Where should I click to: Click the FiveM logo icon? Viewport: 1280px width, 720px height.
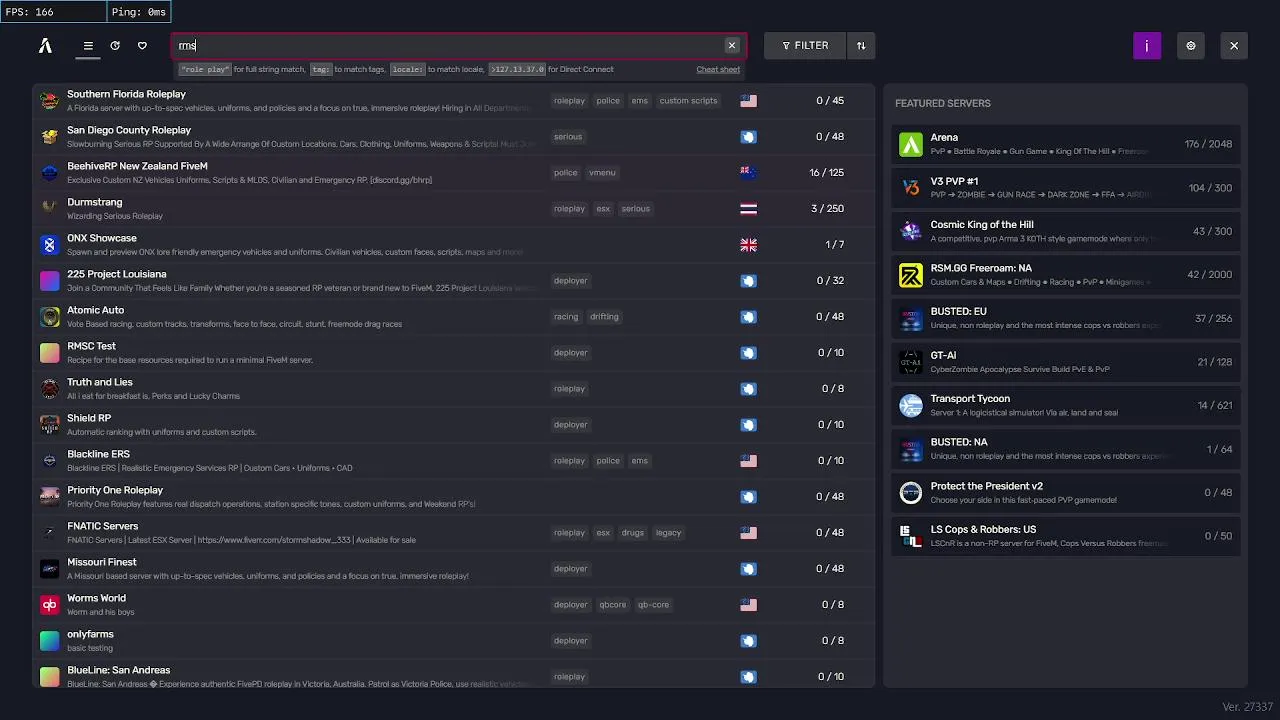(x=45, y=46)
